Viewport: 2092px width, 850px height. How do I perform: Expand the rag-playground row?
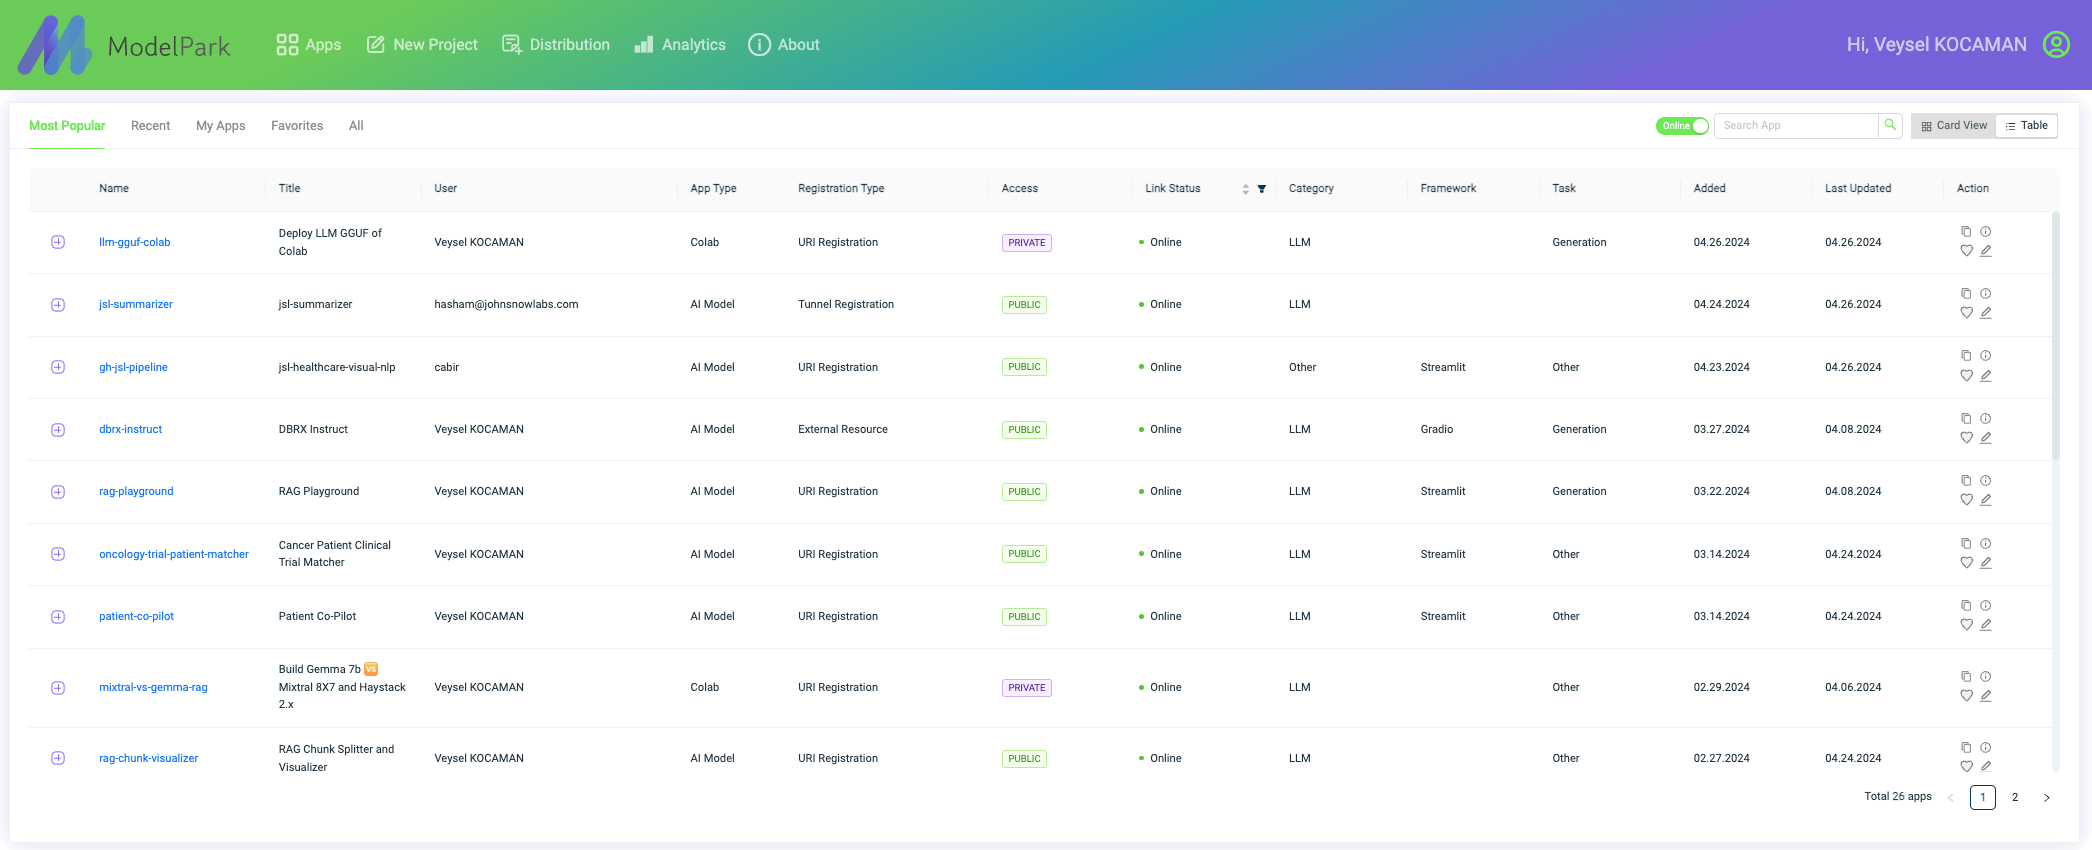click(58, 492)
